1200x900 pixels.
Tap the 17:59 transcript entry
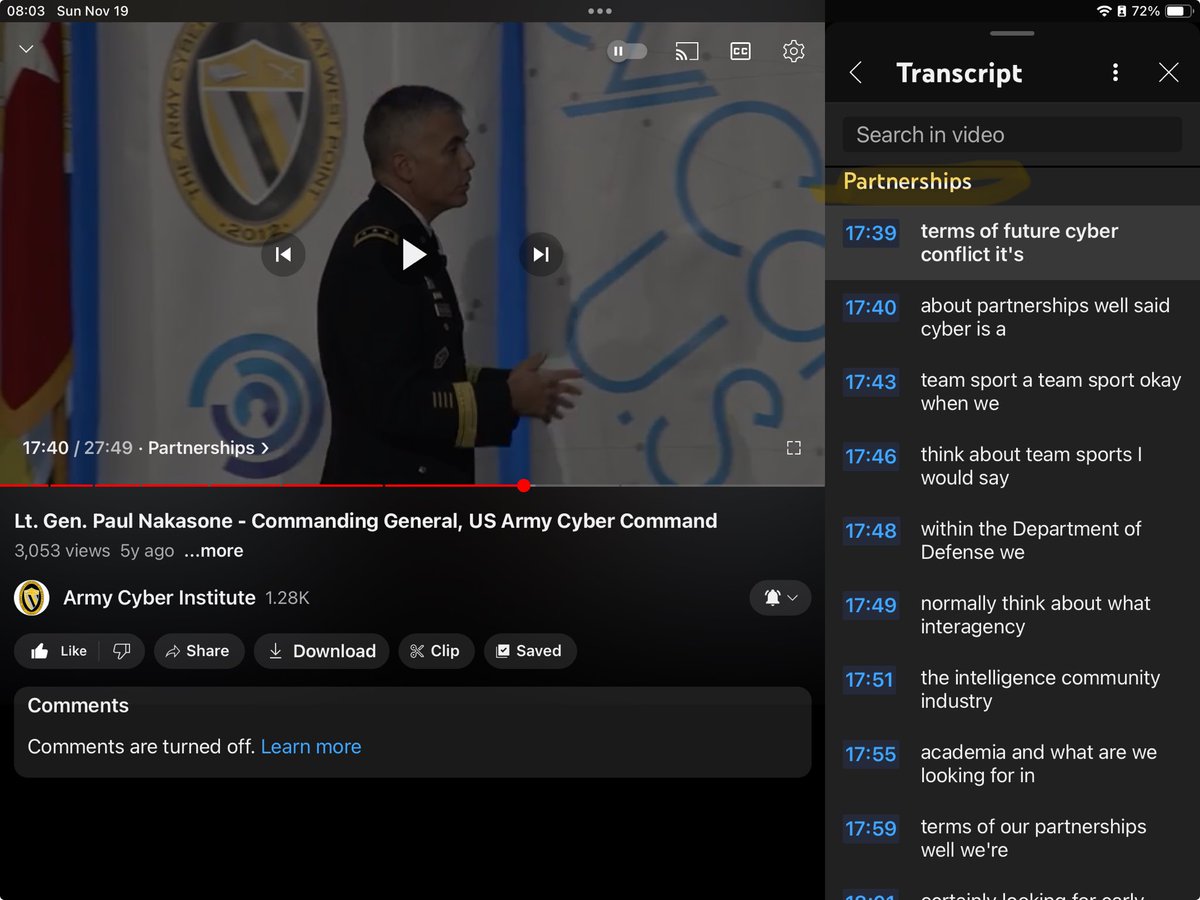(x=1012, y=839)
